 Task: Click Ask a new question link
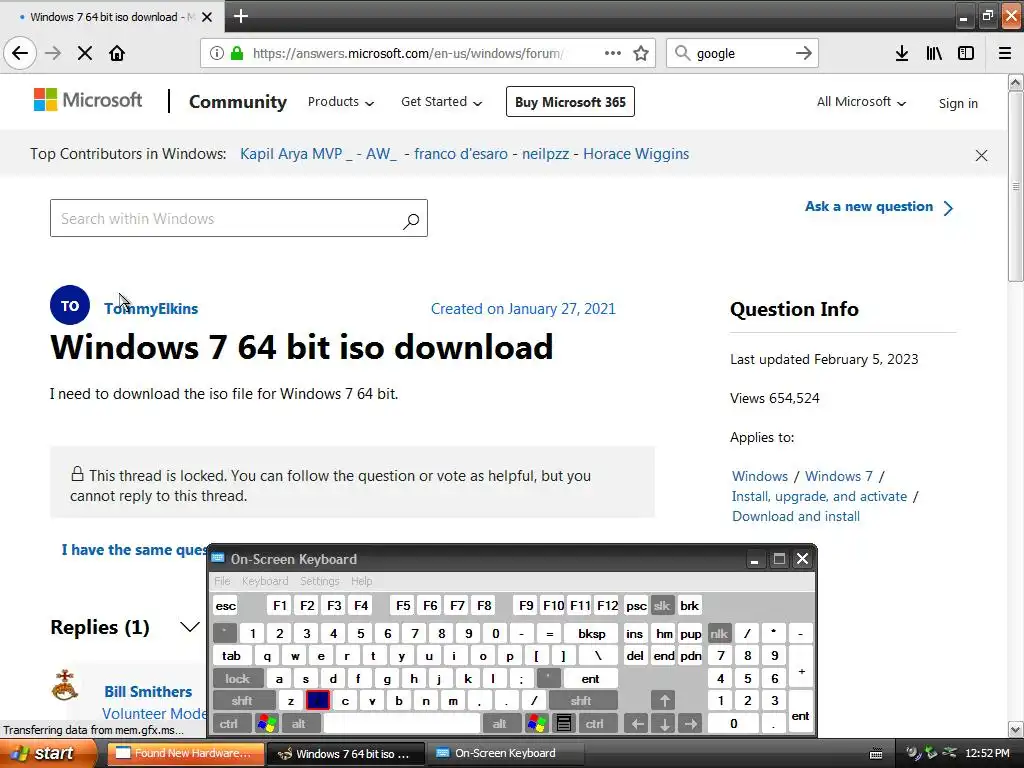click(879, 207)
